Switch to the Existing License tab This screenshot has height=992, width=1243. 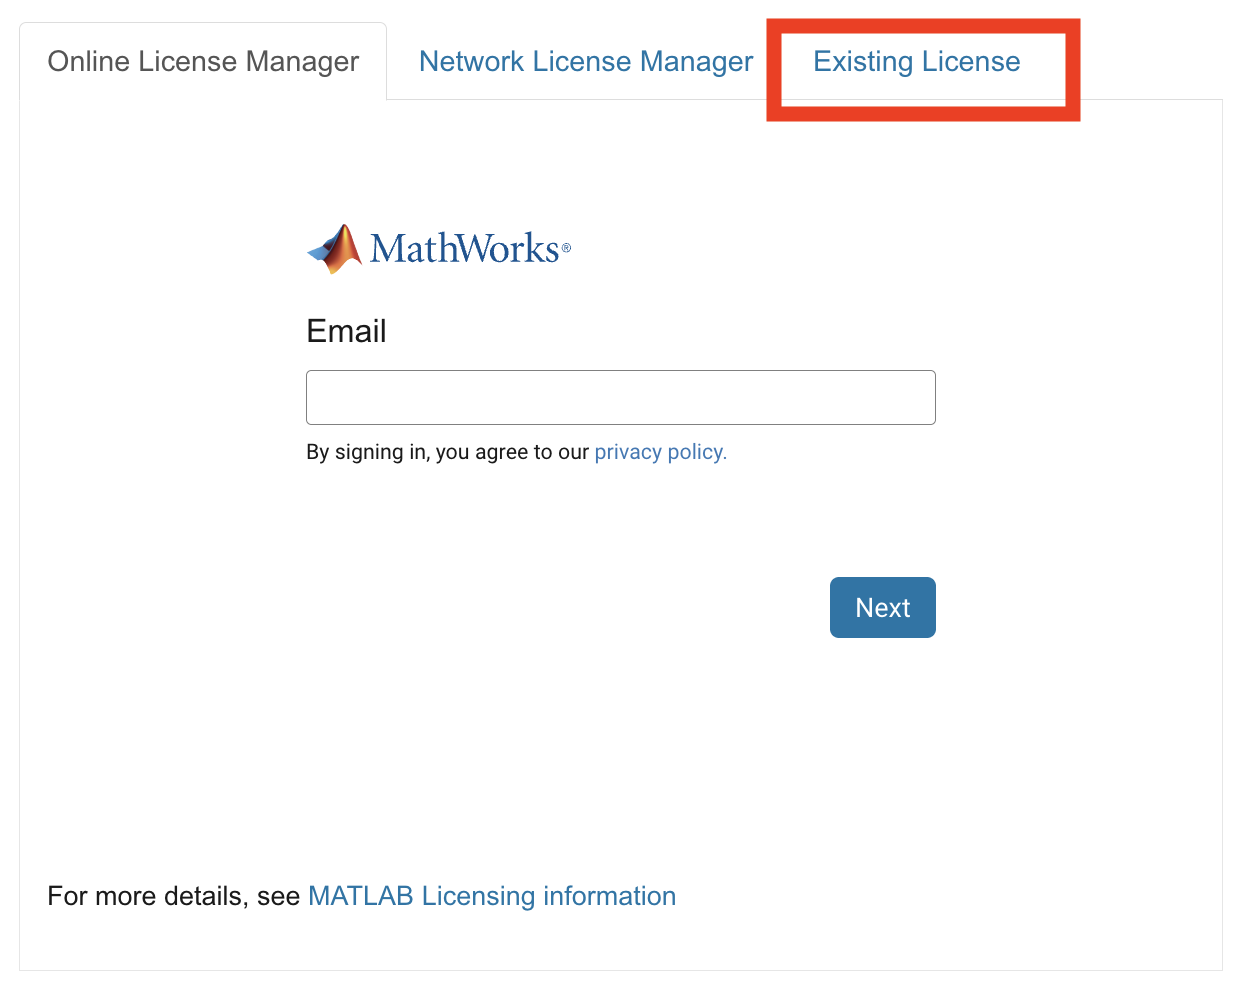[x=916, y=62]
